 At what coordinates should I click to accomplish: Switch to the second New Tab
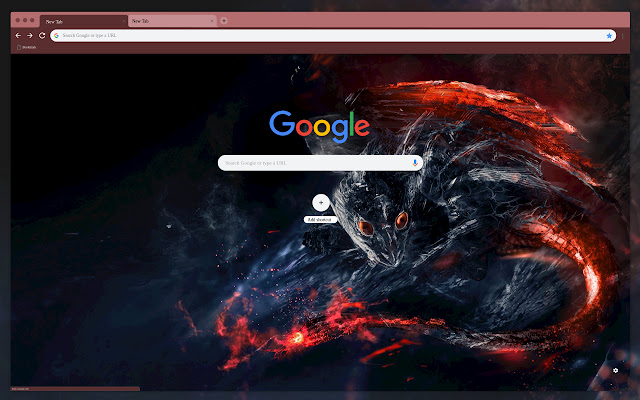(172, 21)
